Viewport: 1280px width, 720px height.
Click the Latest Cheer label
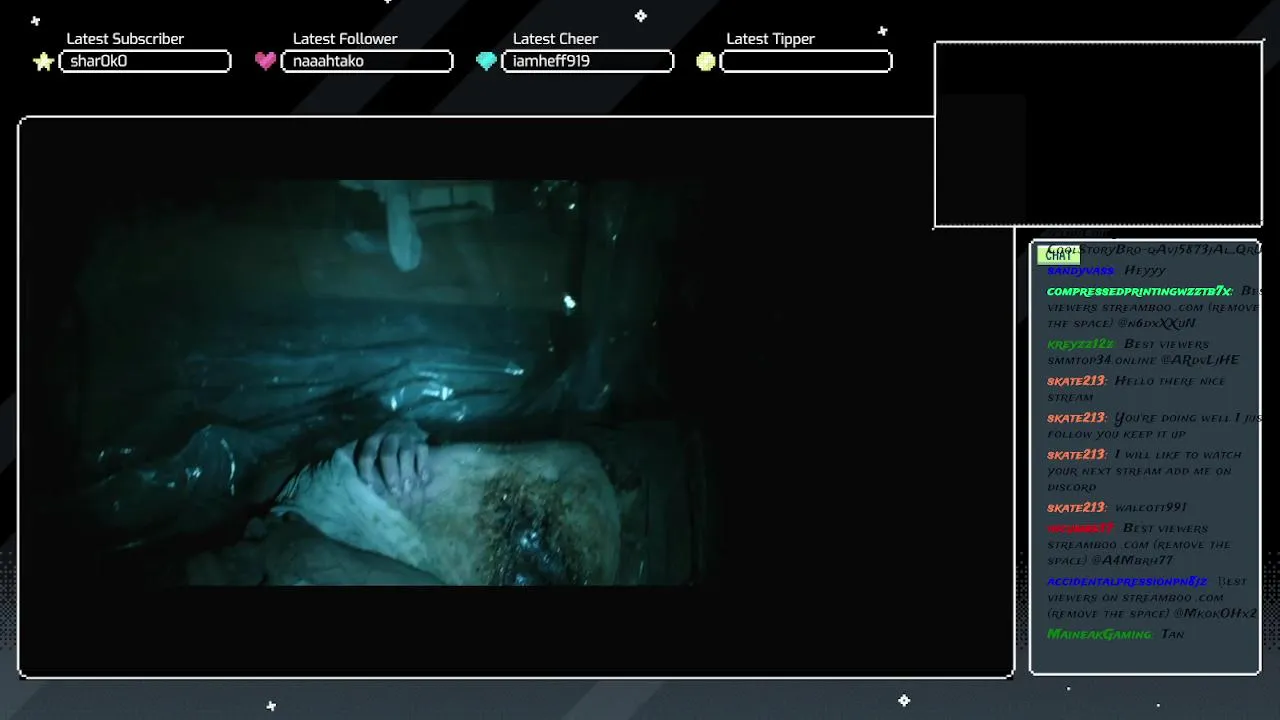[555, 39]
